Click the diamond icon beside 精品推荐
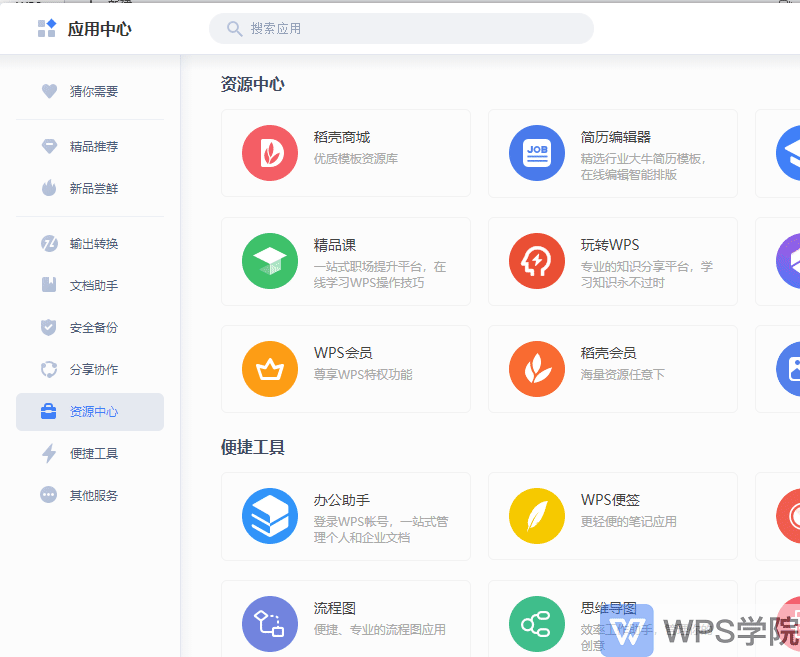 (x=49, y=146)
